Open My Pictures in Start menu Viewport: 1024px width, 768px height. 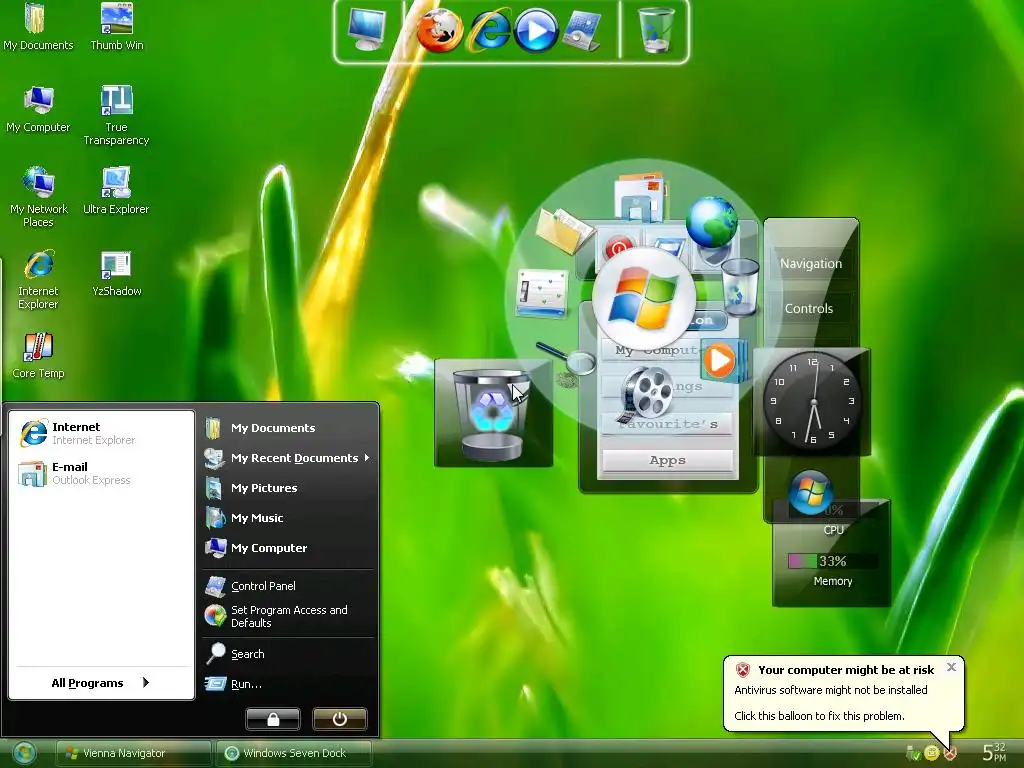click(x=287, y=488)
